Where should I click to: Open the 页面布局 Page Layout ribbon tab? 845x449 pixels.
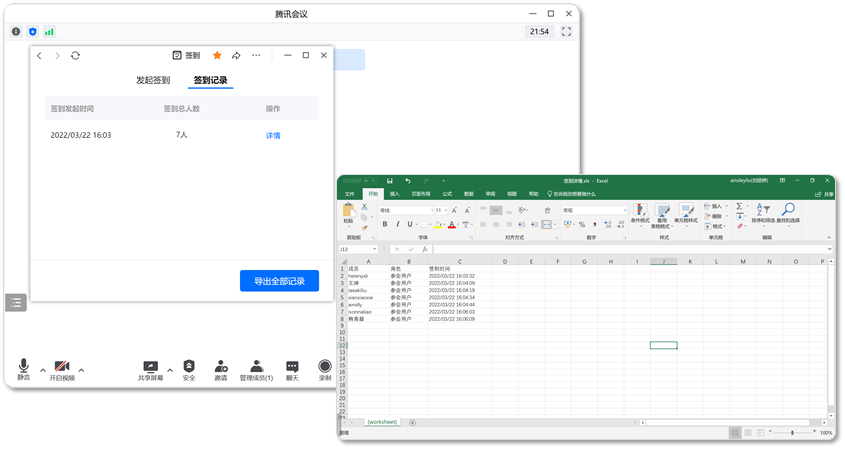[421, 194]
